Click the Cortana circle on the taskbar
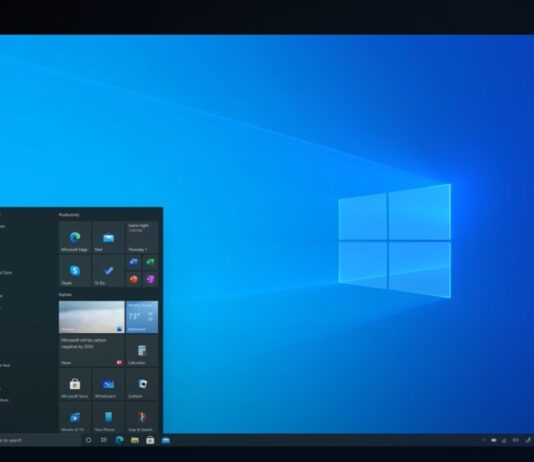This screenshot has width=534, height=462. point(88,440)
